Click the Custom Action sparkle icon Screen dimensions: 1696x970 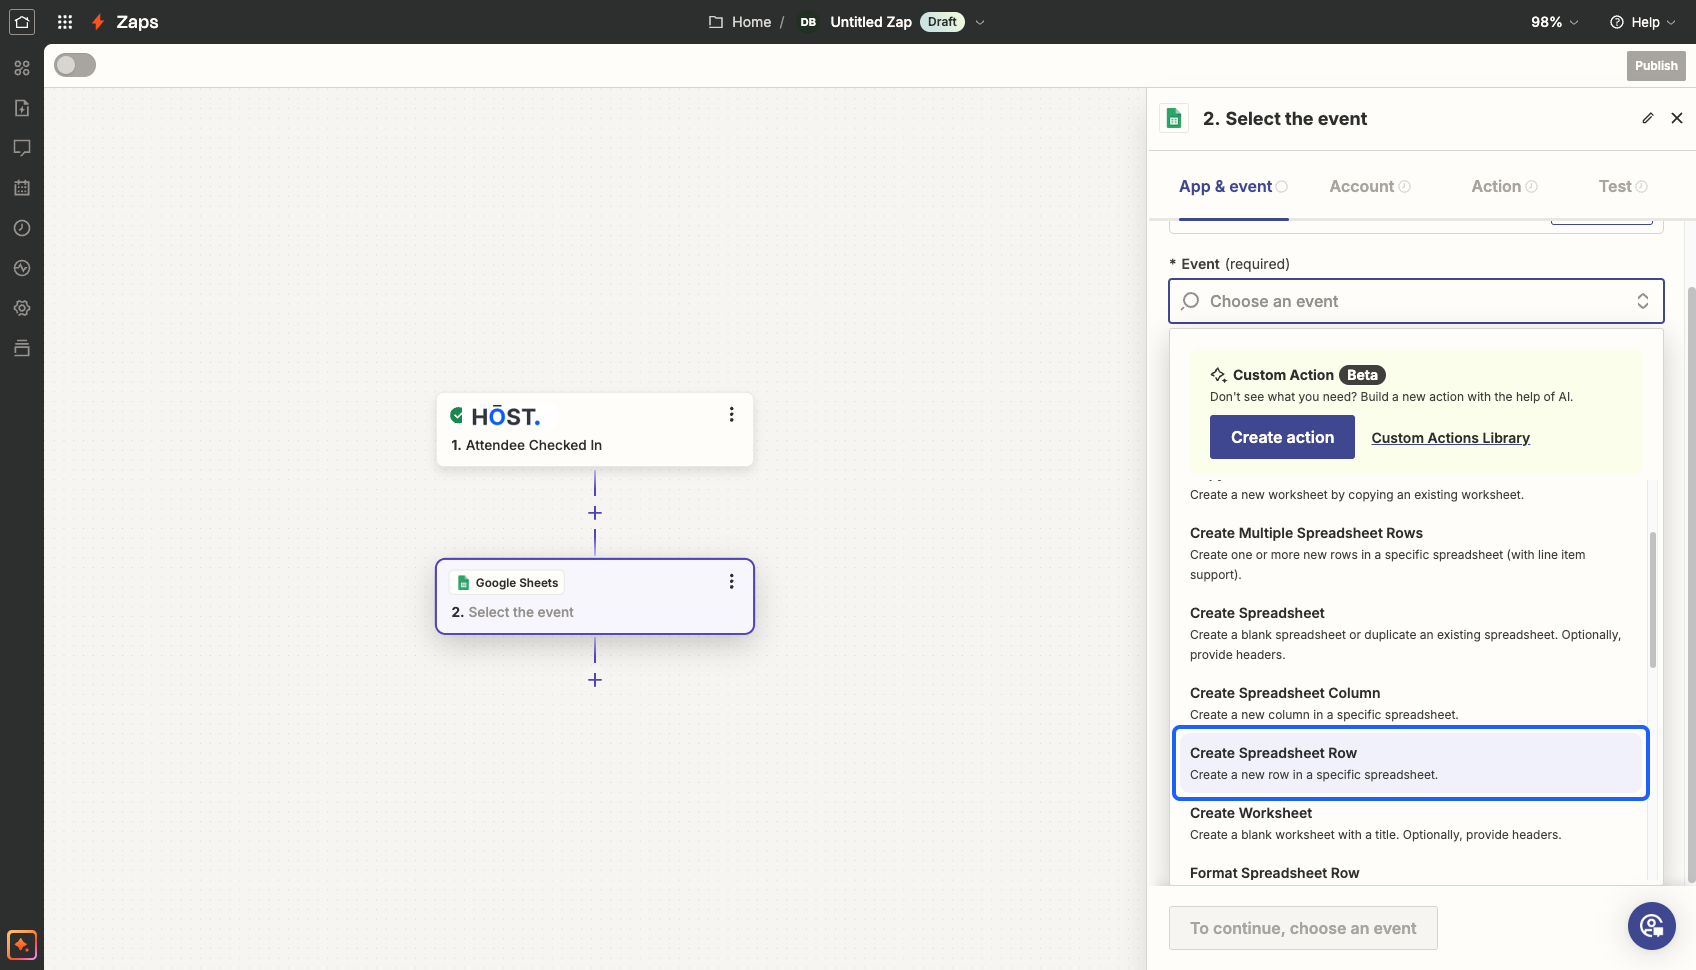[x=1218, y=375]
